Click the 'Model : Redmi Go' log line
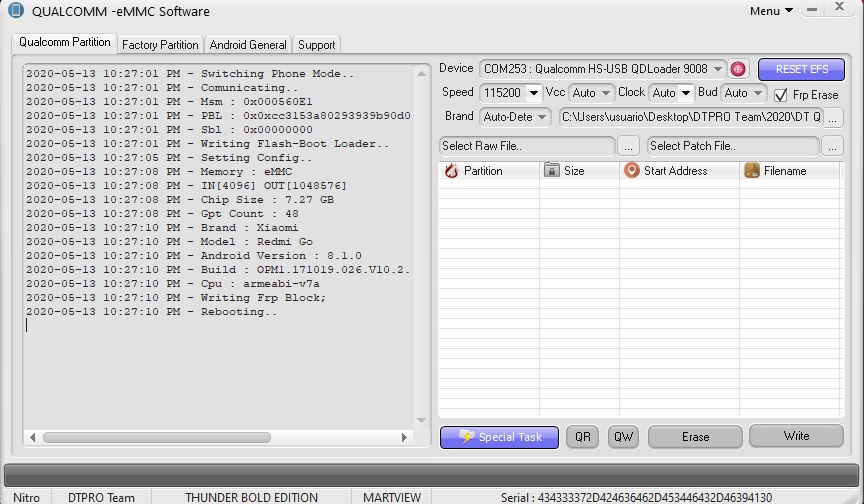This screenshot has width=864, height=504. point(169,242)
